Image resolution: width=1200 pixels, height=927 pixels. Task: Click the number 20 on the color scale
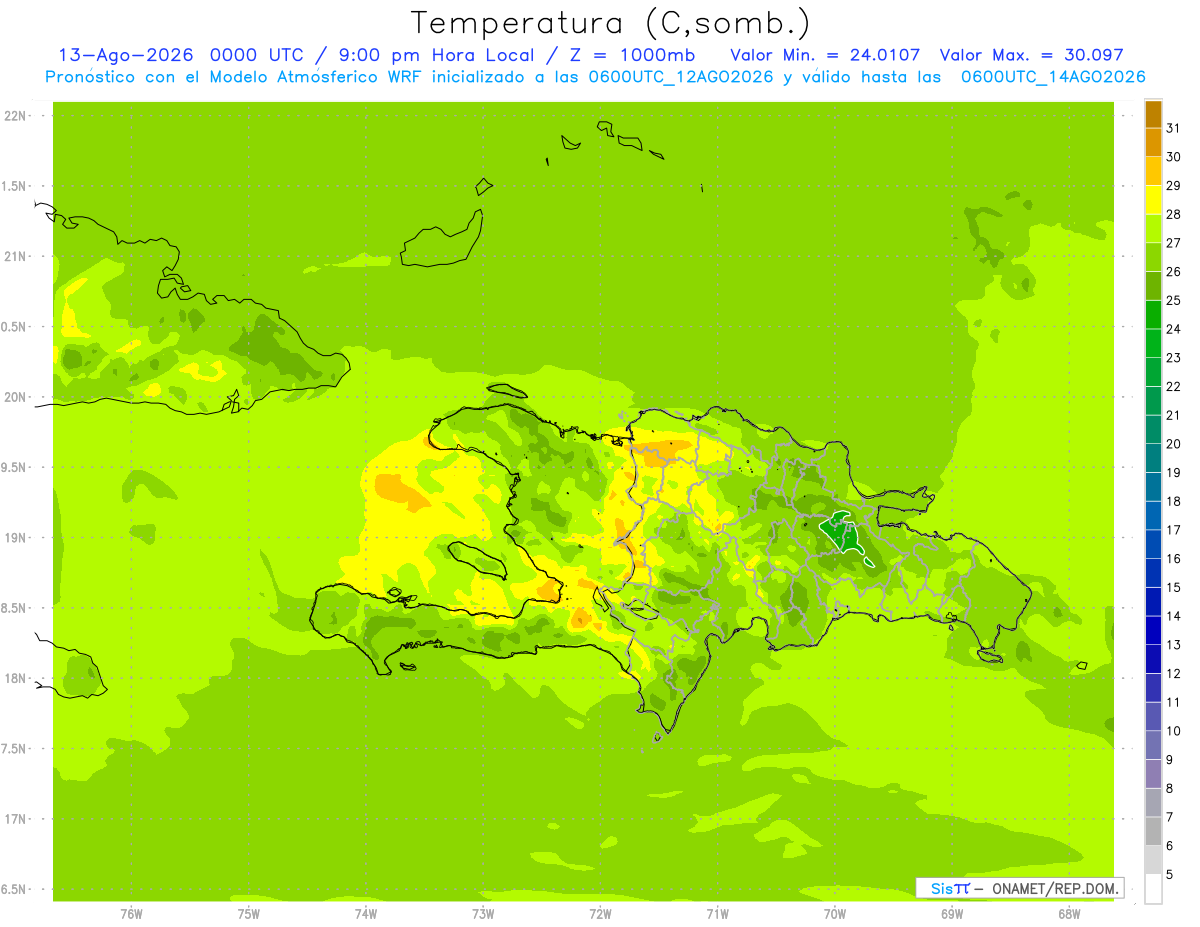tap(1173, 444)
